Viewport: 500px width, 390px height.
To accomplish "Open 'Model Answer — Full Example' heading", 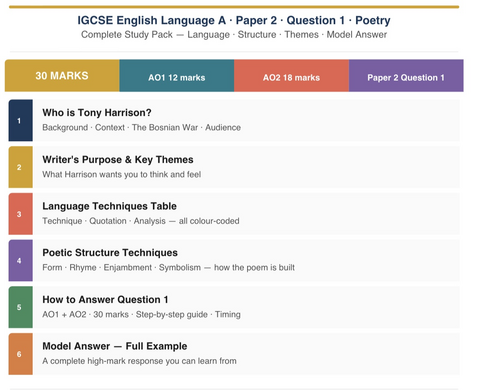I will 115,346.
